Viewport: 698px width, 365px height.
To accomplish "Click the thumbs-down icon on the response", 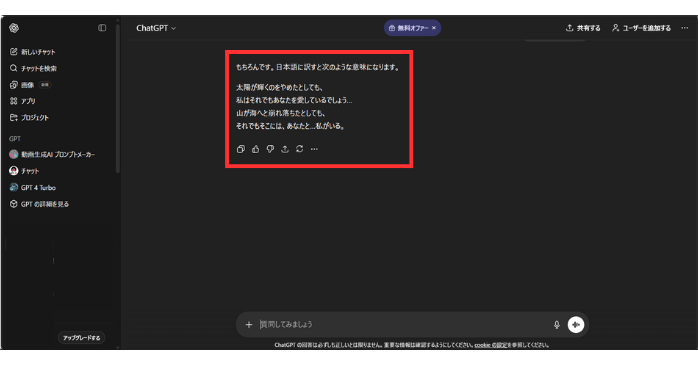I will (270, 149).
